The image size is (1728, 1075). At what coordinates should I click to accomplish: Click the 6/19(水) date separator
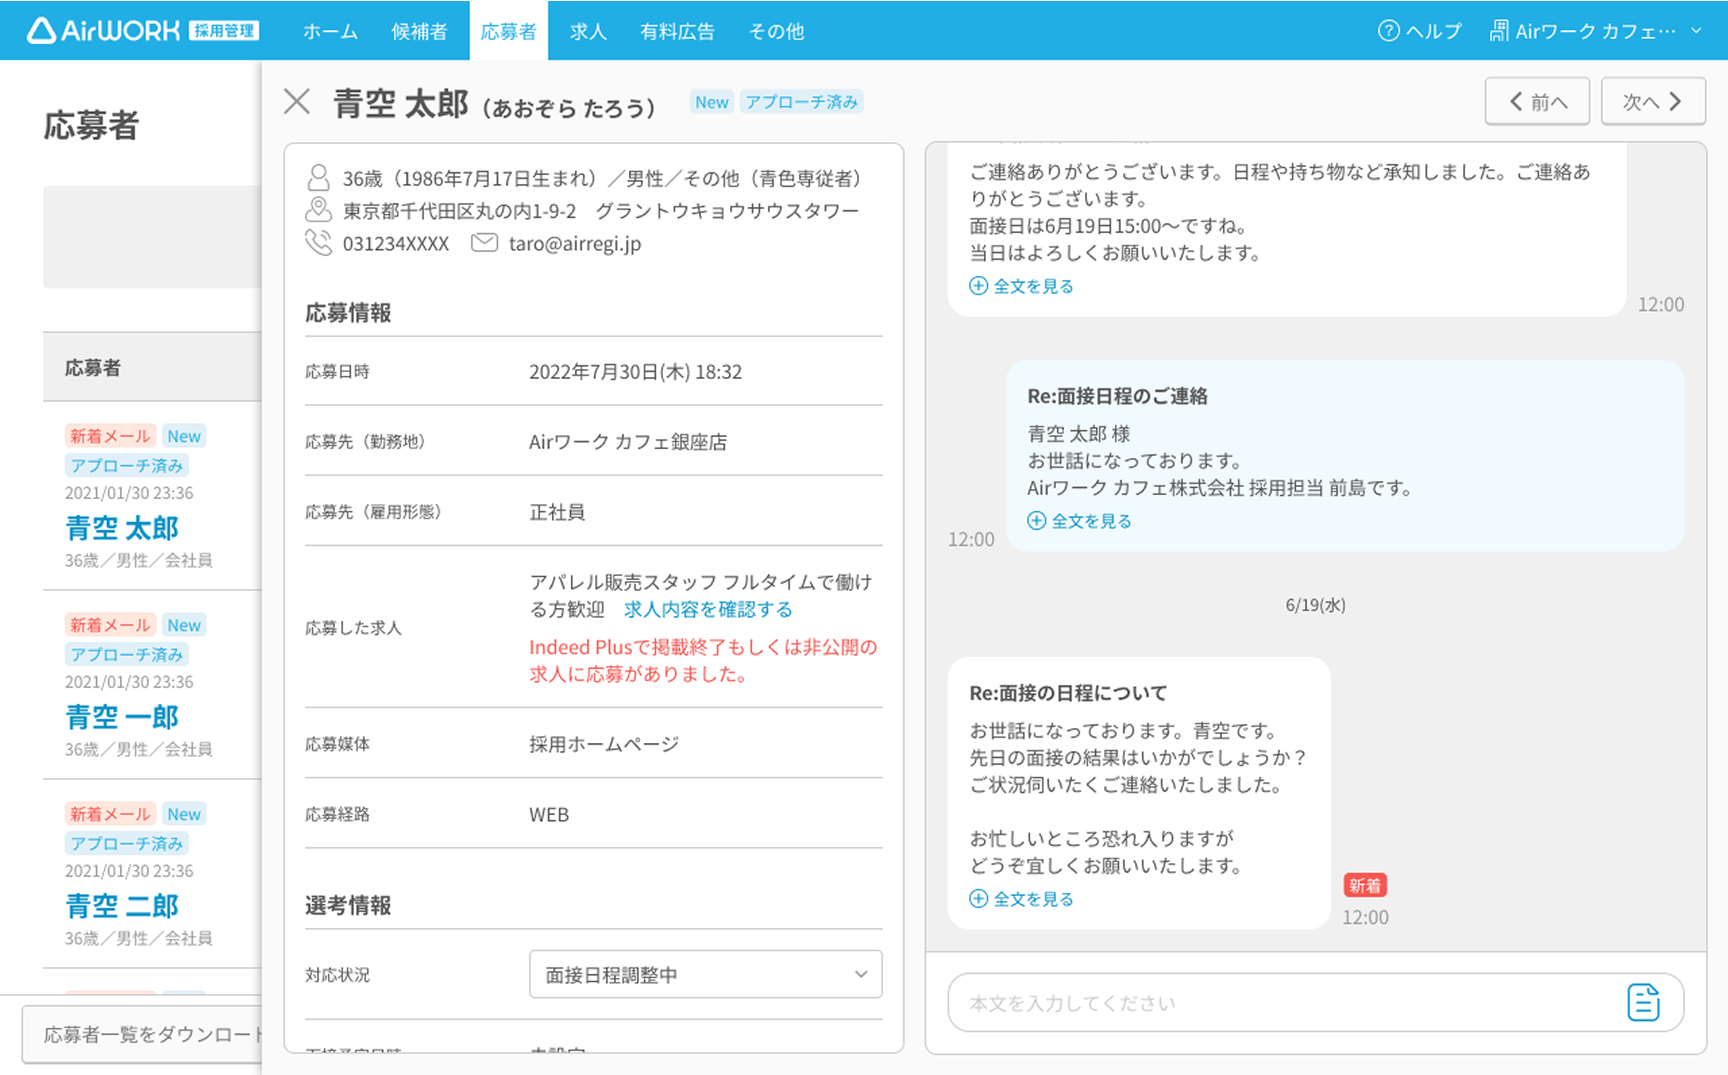(x=1315, y=605)
